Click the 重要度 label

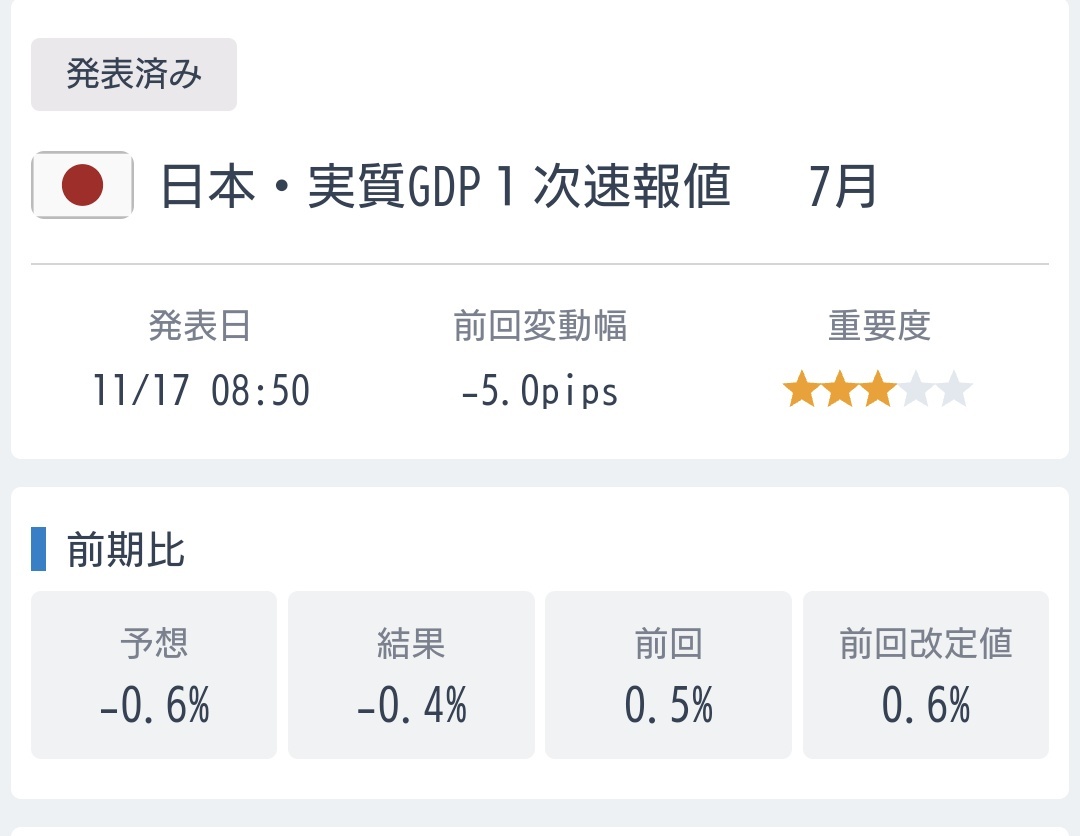[x=879, y=326]
